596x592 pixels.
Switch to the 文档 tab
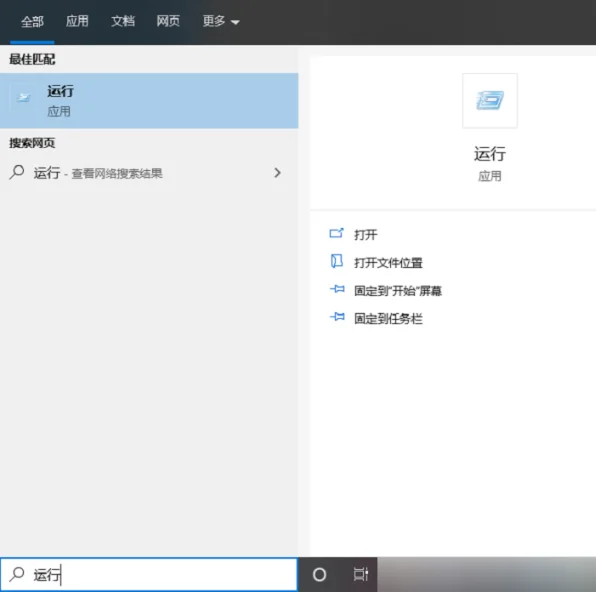coord(123,21)
